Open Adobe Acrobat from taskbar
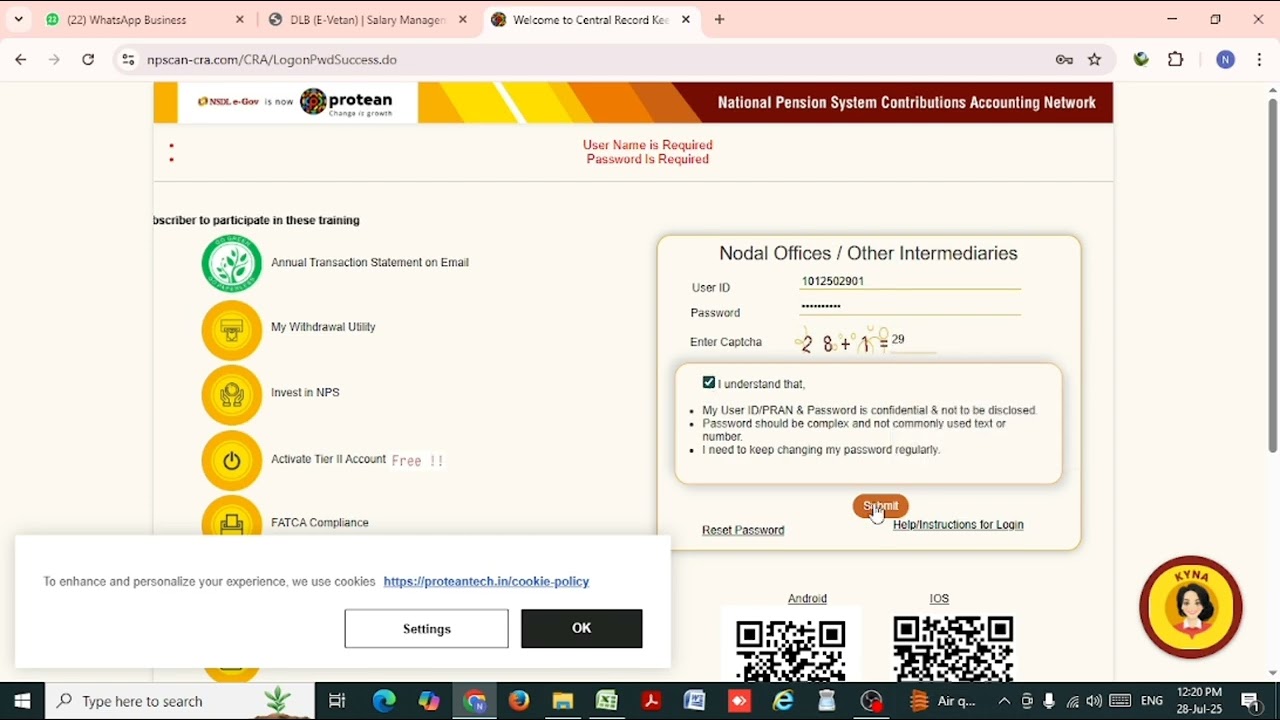The image size is (1280, 720). pos(651,701)
